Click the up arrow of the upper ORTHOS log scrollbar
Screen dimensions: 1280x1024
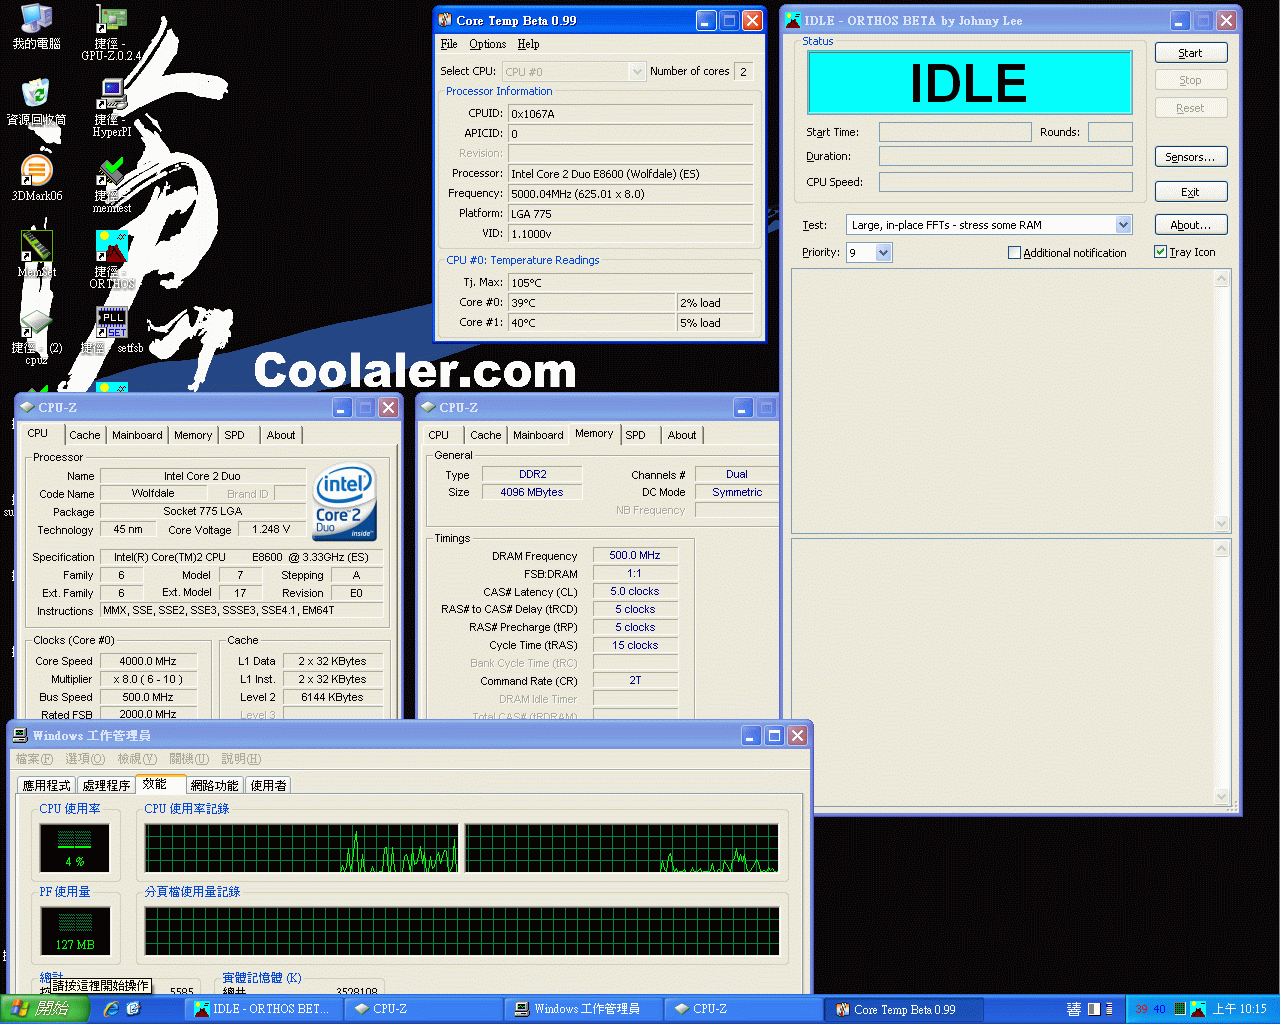[1221, 280]
